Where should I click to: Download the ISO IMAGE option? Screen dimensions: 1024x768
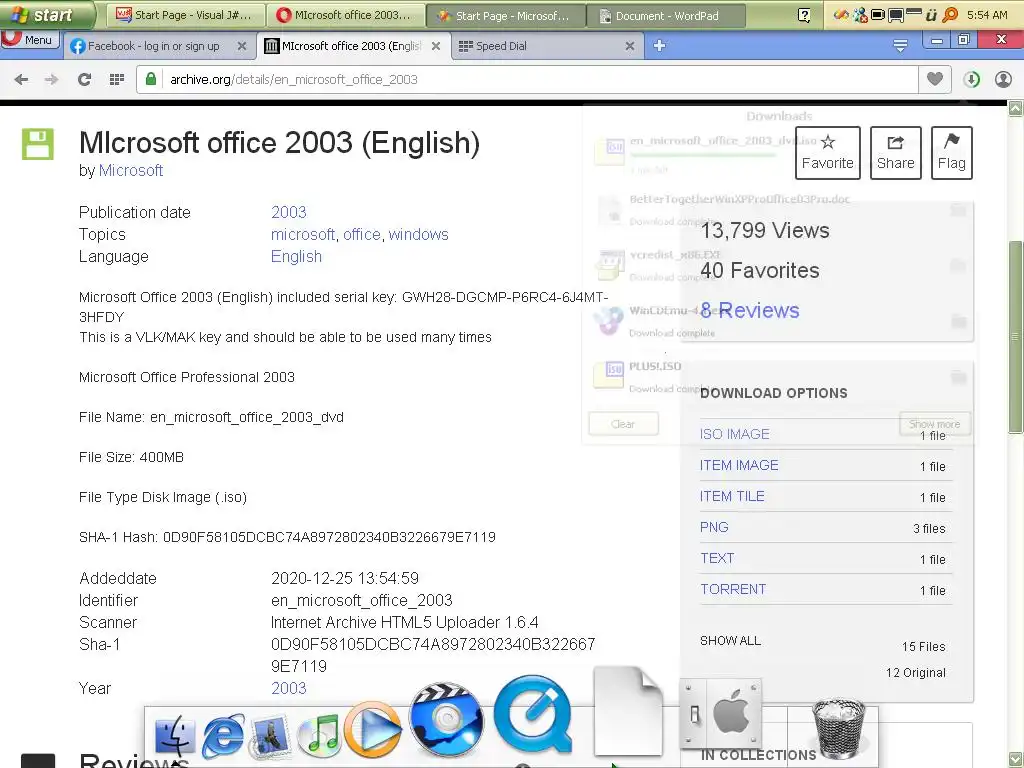coord(735,434)
